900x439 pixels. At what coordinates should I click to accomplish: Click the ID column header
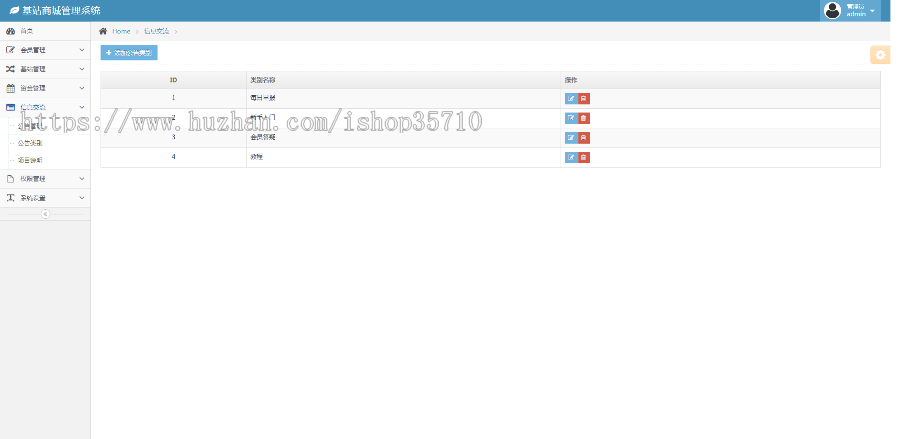[173, 80]
